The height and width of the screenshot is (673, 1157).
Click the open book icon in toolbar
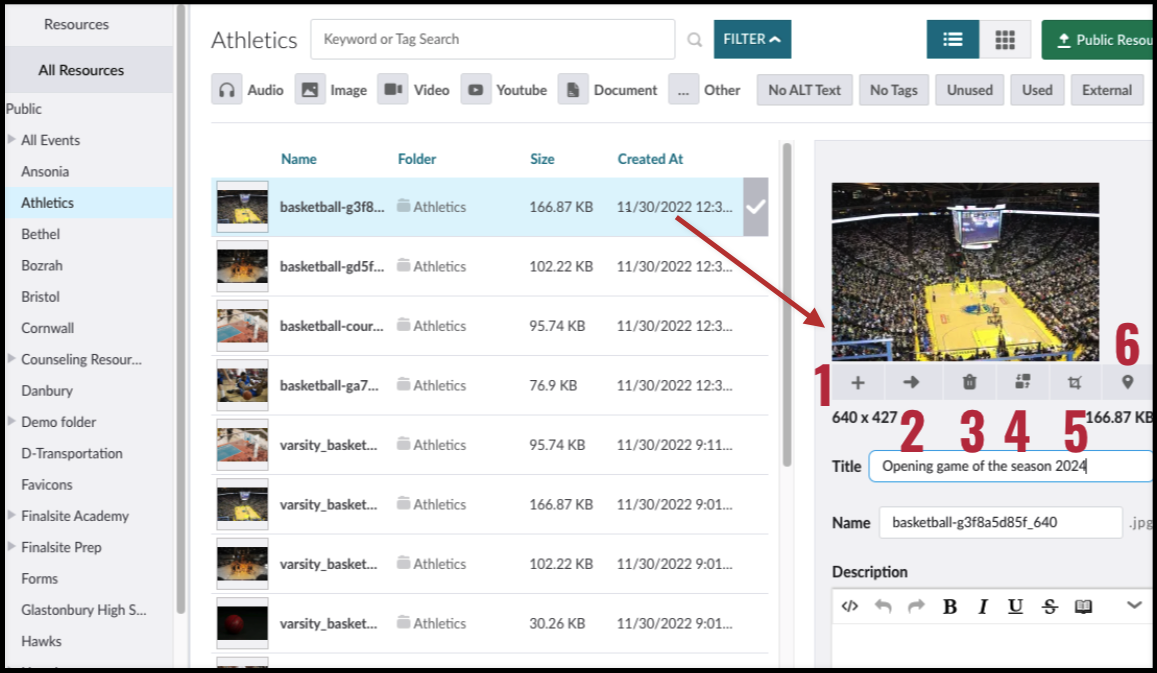click(x=1082, y=606)
